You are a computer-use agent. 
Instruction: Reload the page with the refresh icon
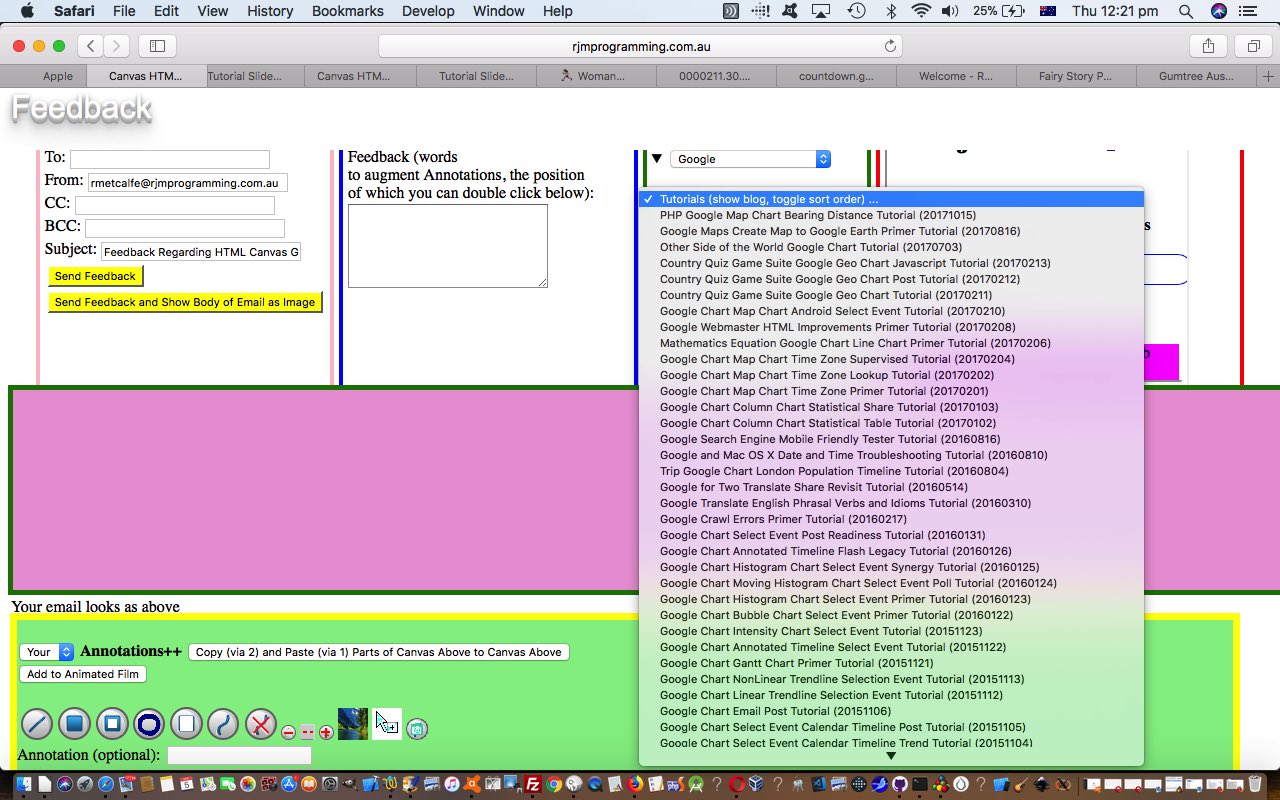[x=890, y=46]
